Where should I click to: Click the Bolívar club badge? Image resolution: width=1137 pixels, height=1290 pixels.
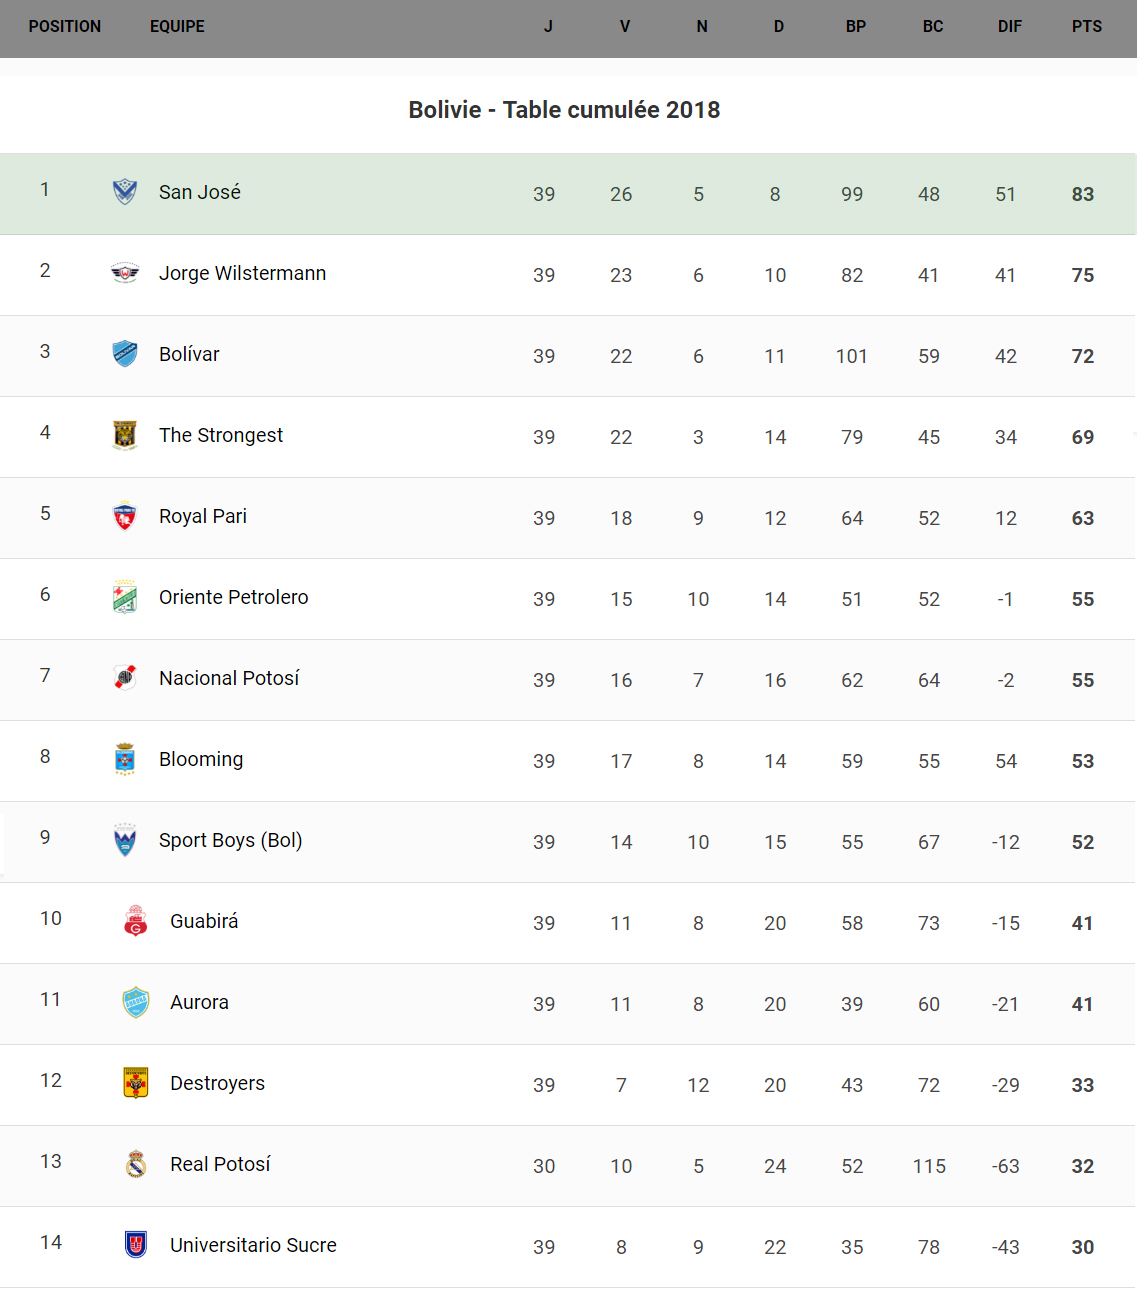point(125,353)
